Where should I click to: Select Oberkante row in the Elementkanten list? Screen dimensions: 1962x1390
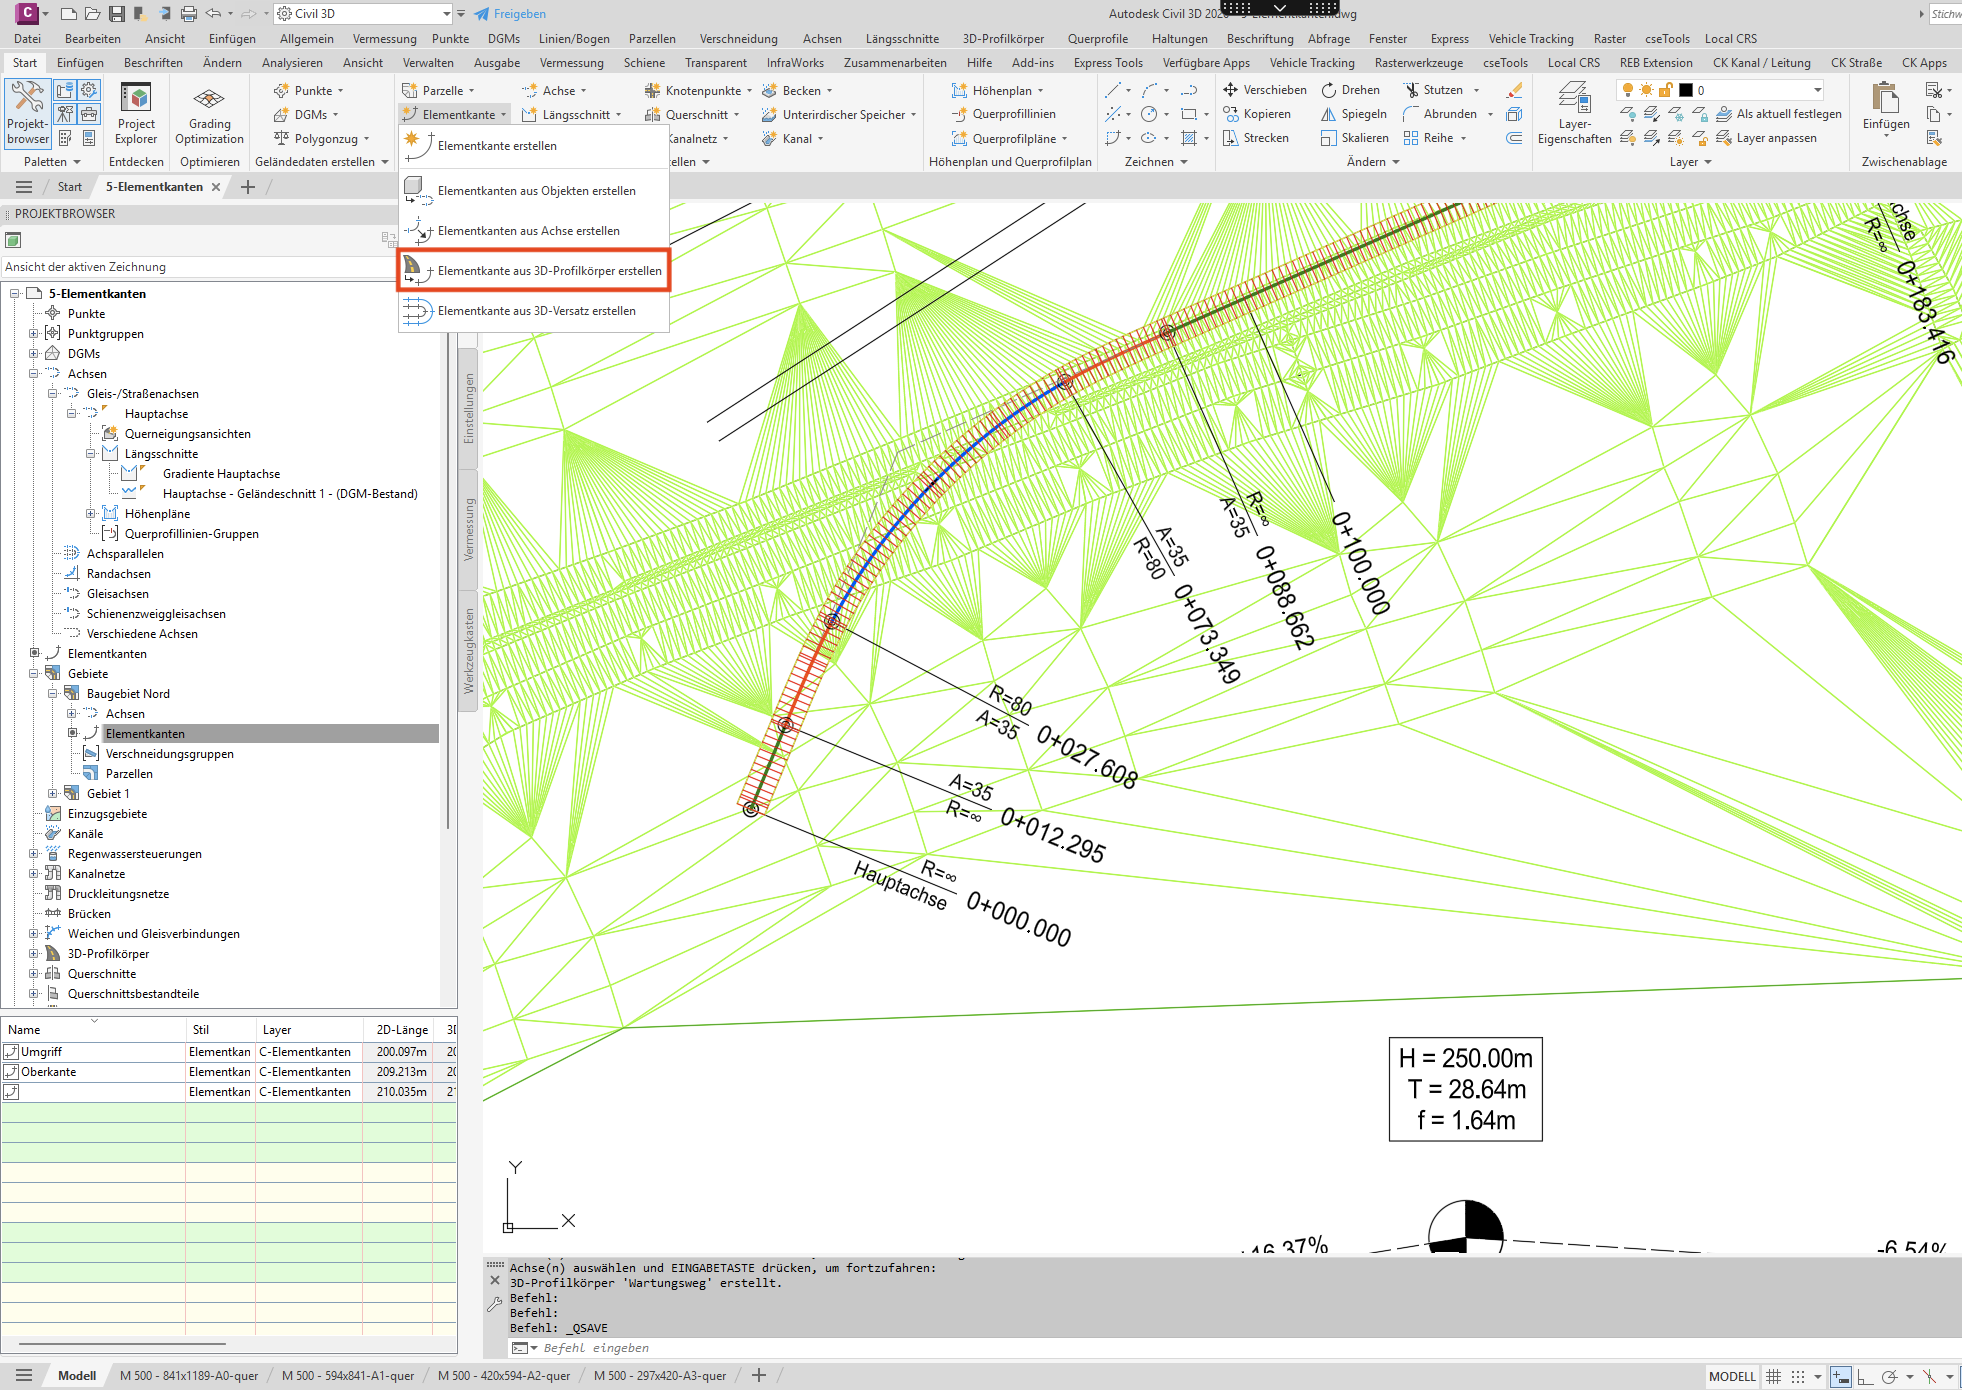point(228,1072)
